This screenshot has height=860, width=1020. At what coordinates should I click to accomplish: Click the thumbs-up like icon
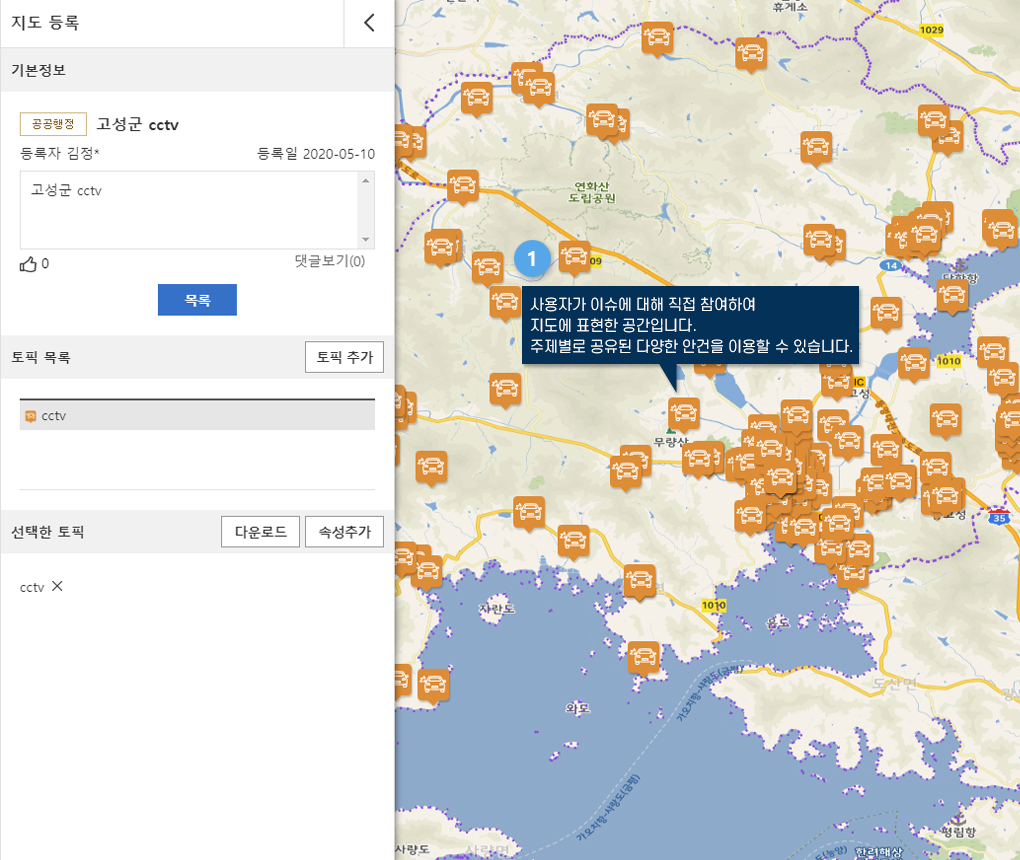28,264
